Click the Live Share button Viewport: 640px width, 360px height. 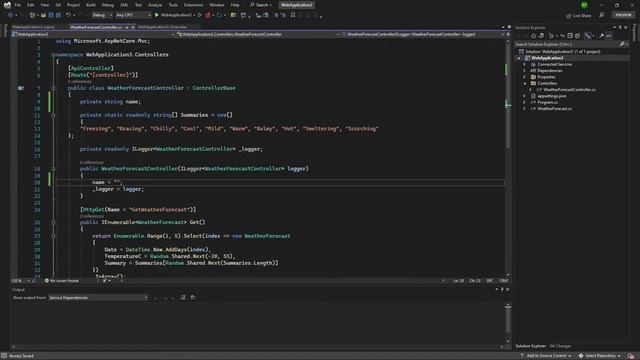click(579, 16)
